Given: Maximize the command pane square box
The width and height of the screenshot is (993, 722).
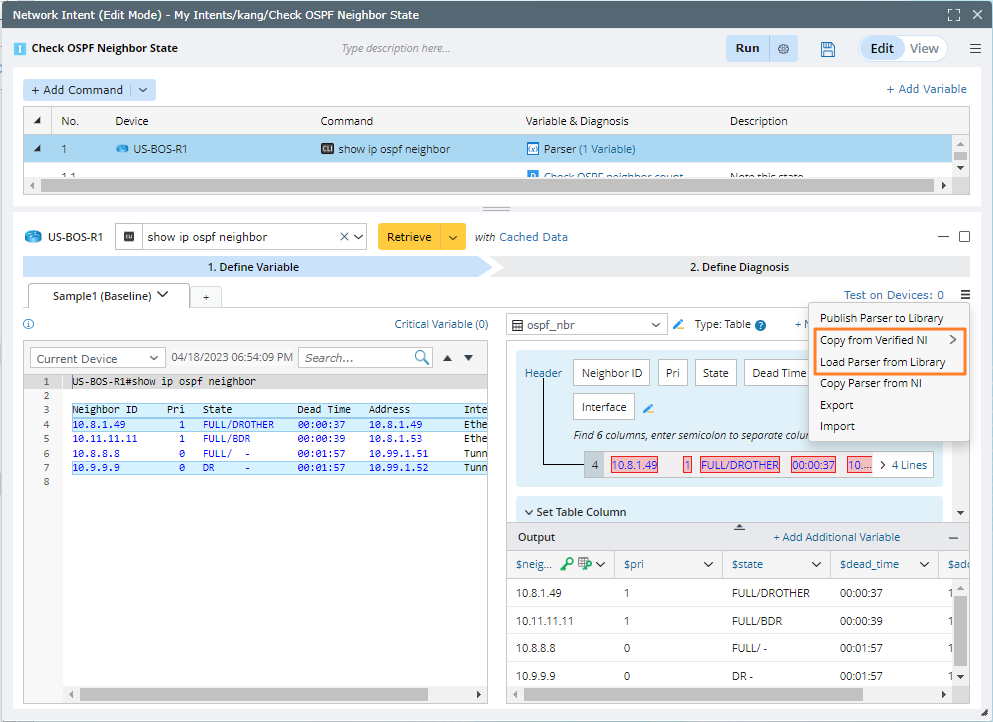Looking at the screenshot, I should pos(964,237).
